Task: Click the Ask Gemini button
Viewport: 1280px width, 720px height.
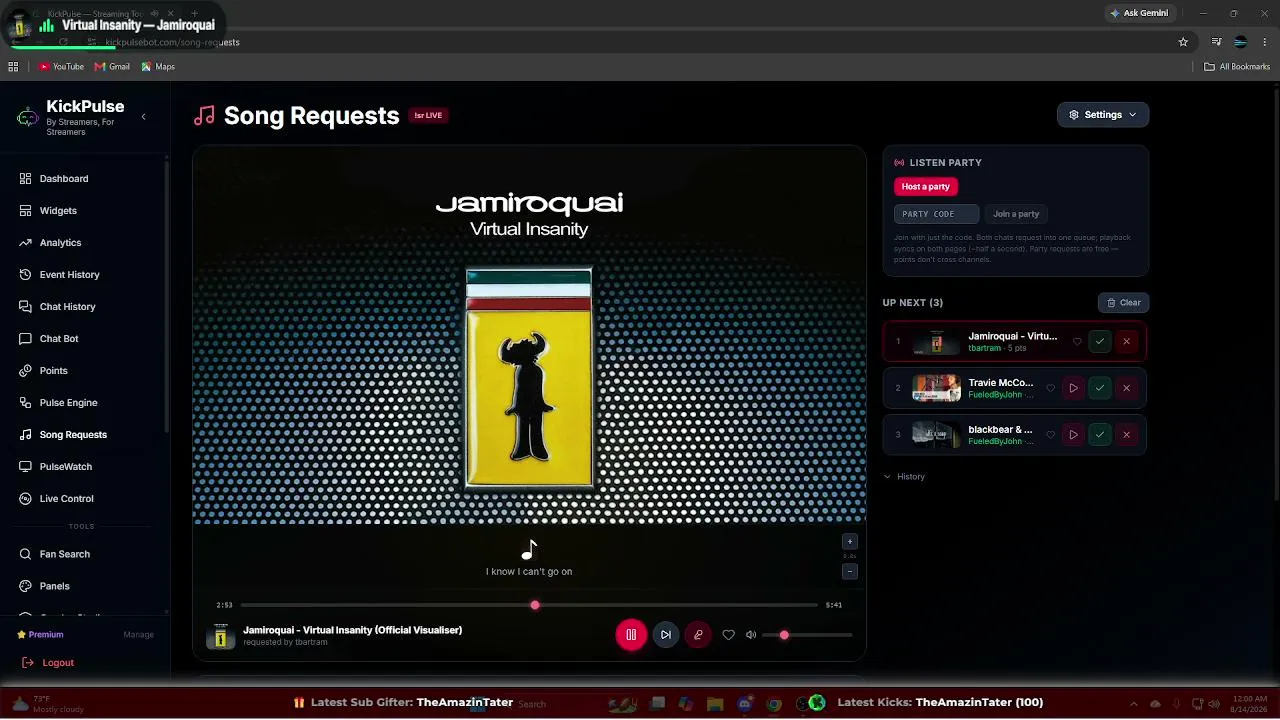Action: click(x=1138, y=13)
